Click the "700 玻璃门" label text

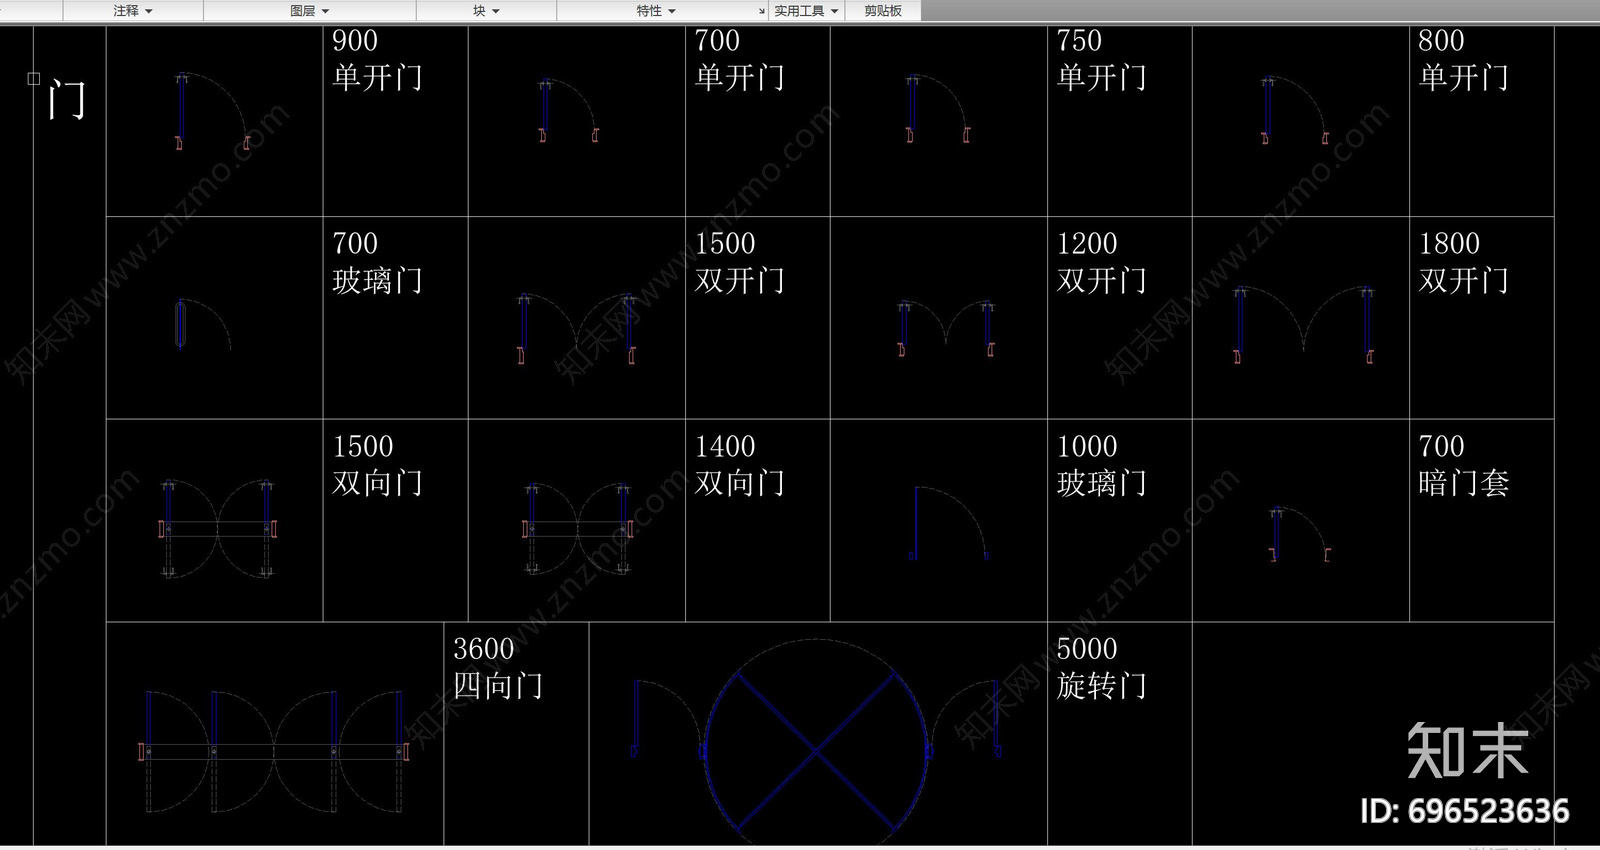(377, 263)
